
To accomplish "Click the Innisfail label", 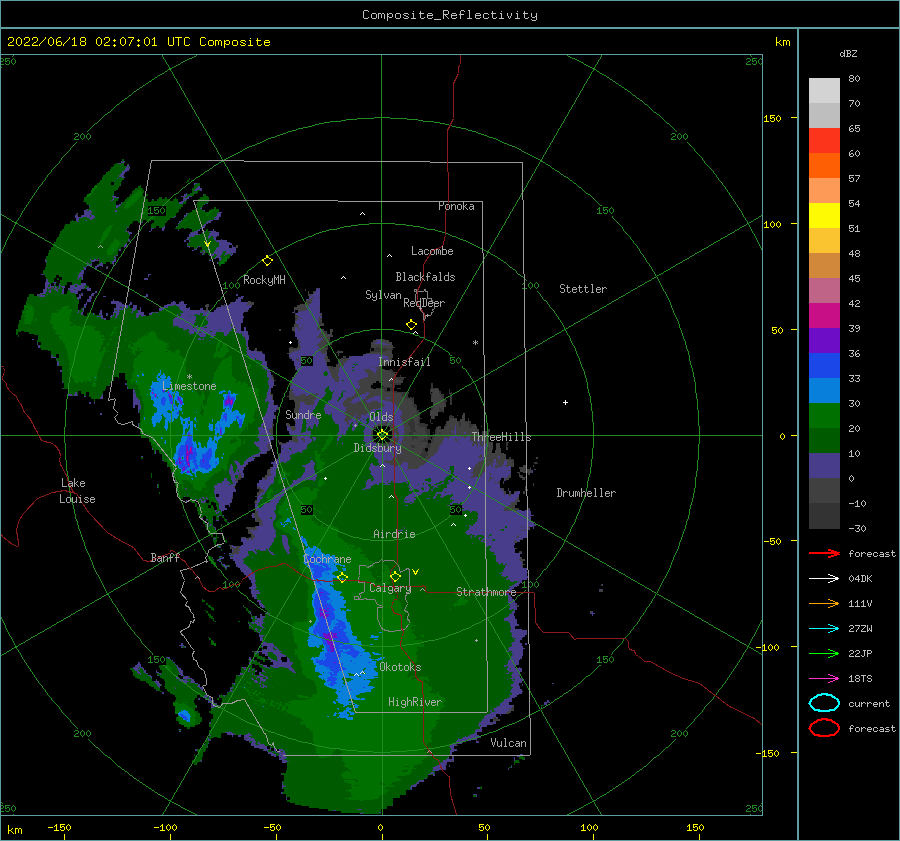I will click(404, 362).
